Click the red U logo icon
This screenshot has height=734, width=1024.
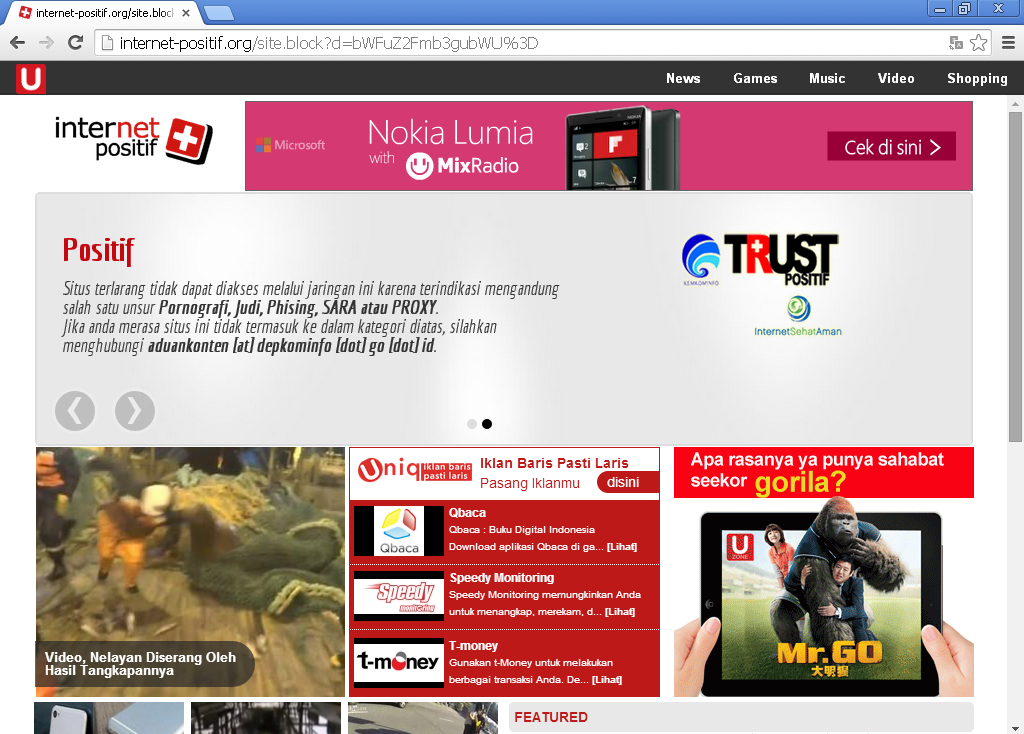click(31, 78)
